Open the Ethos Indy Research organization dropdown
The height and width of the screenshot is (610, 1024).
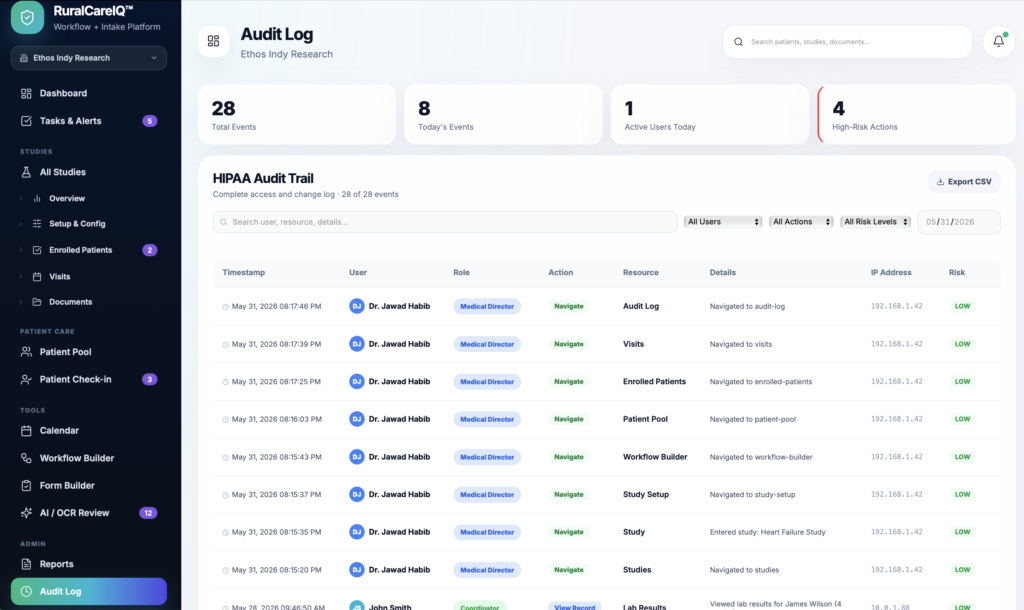(89, 58)
